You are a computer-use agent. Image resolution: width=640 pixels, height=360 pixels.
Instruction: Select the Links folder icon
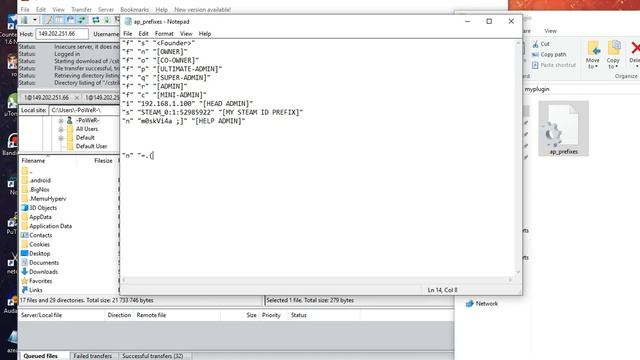point(24,290)
